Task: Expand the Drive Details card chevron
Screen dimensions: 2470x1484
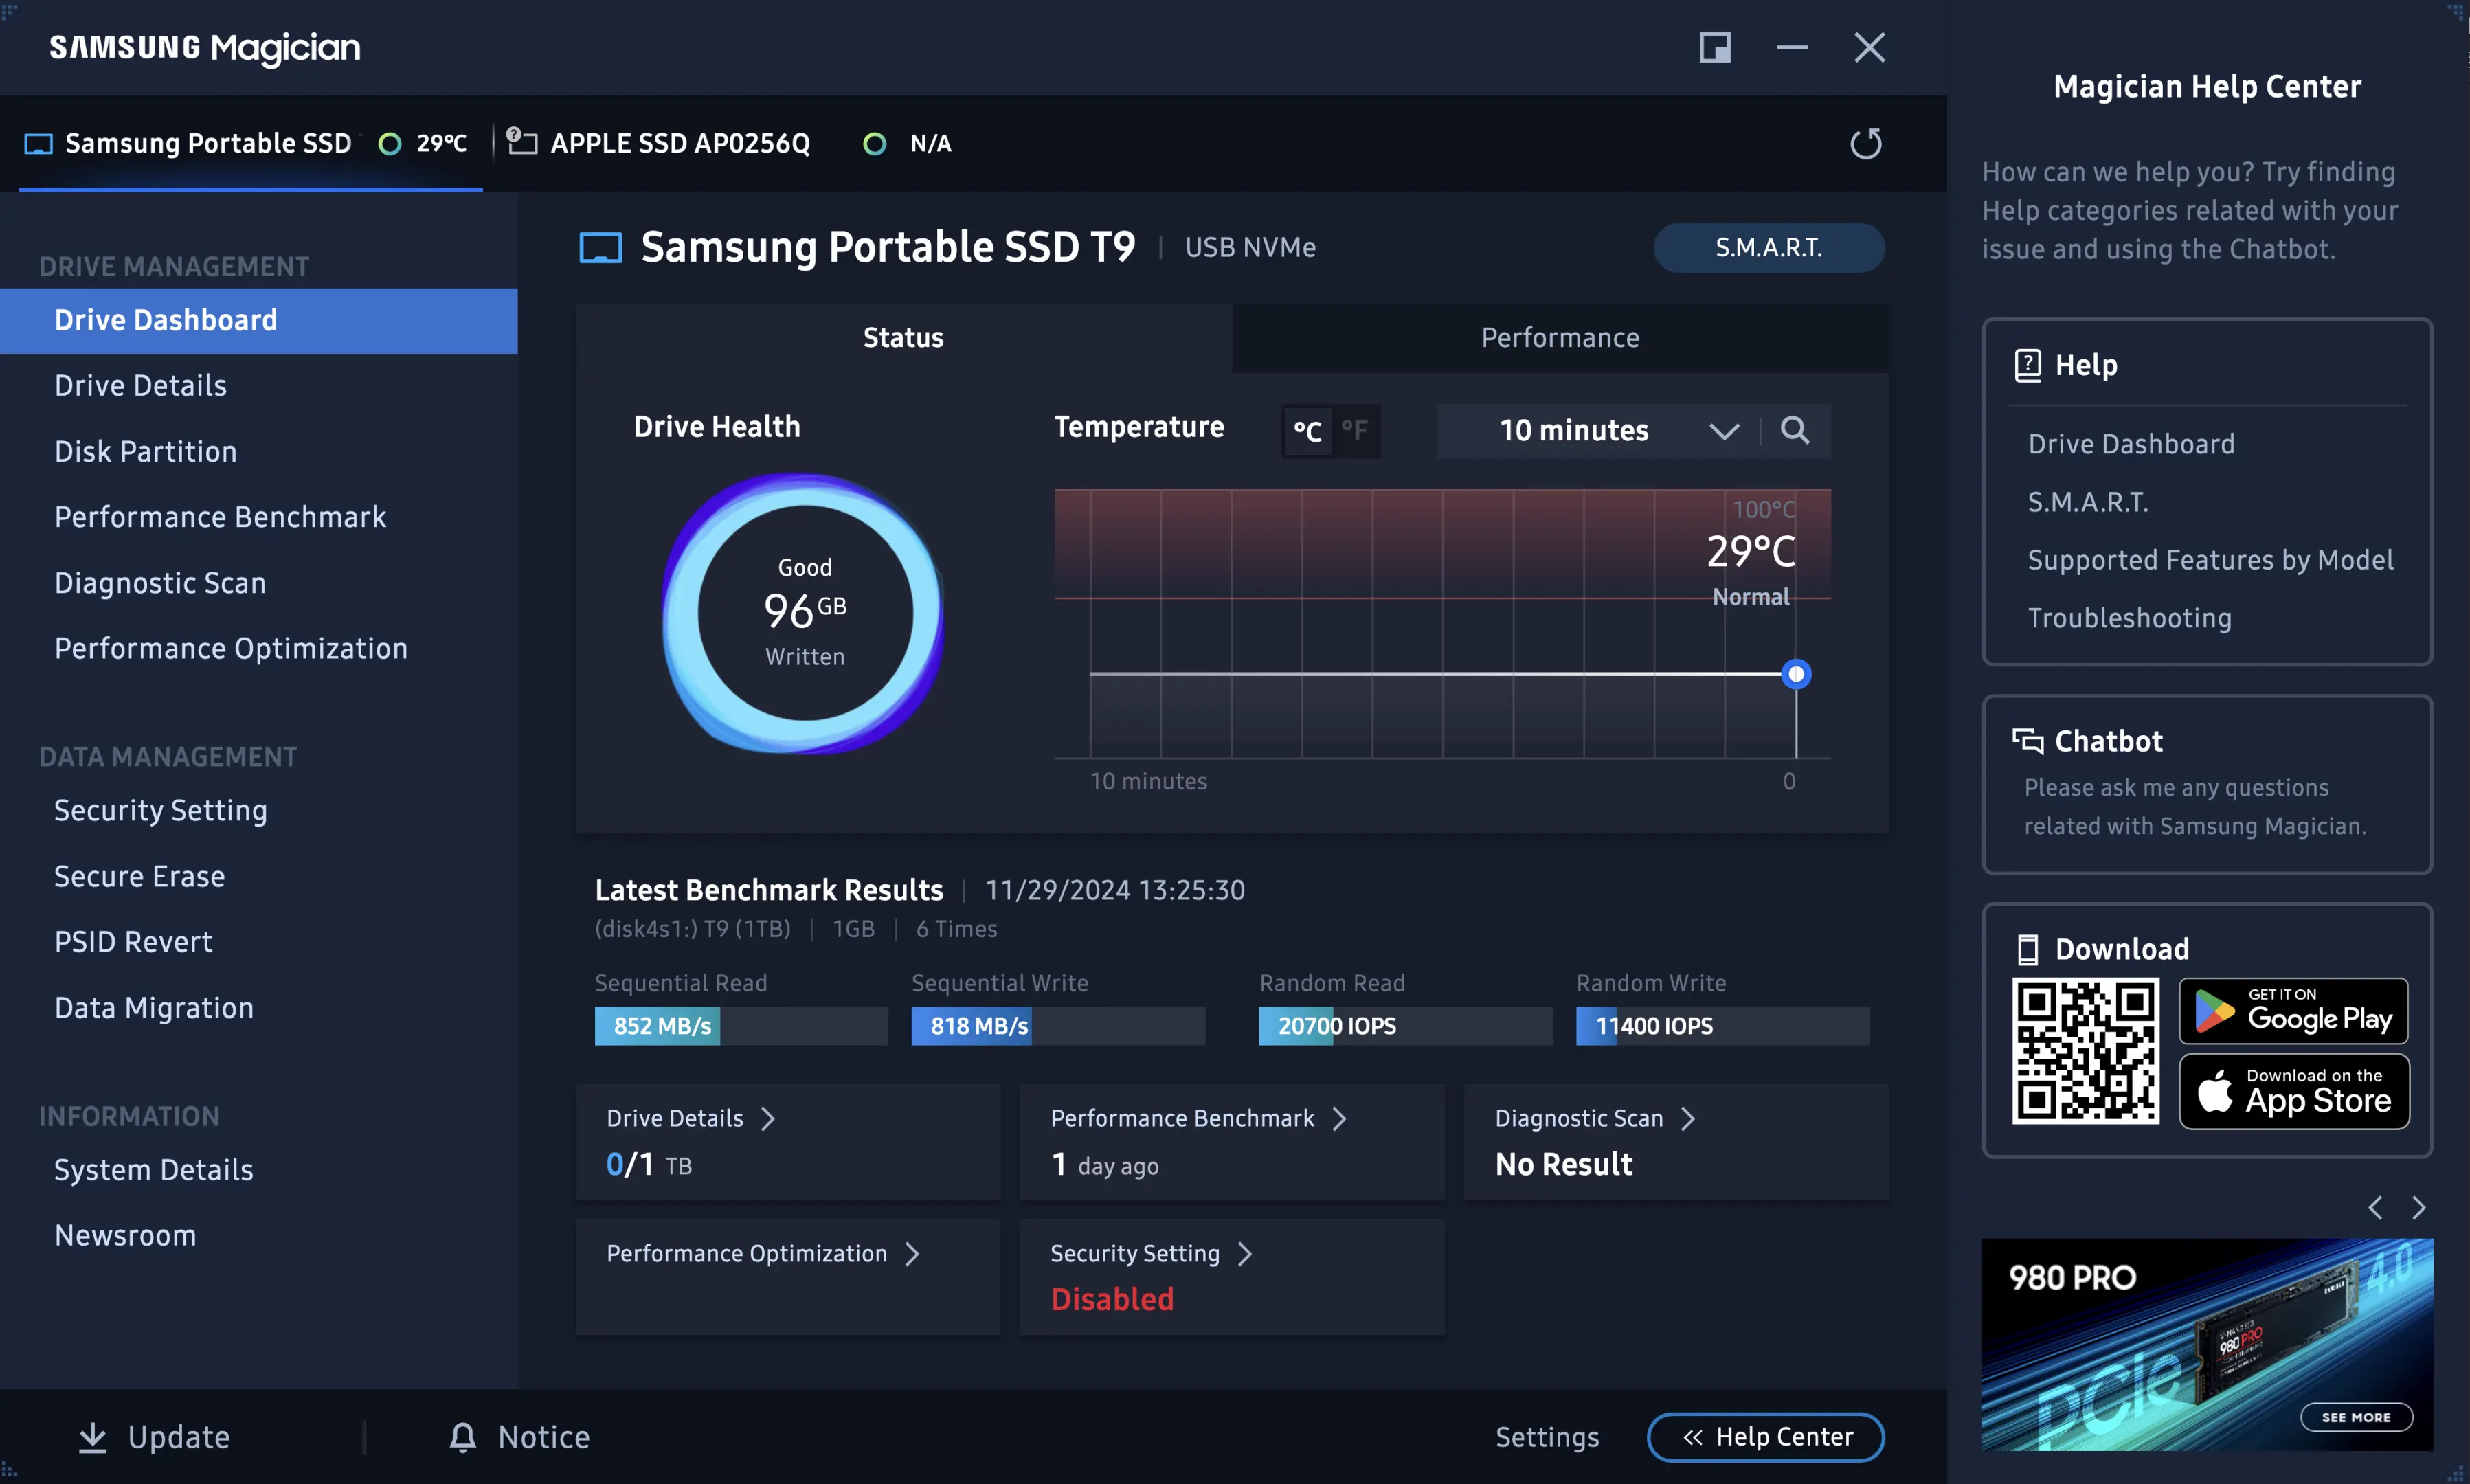Action: (x=768, y=1118)
